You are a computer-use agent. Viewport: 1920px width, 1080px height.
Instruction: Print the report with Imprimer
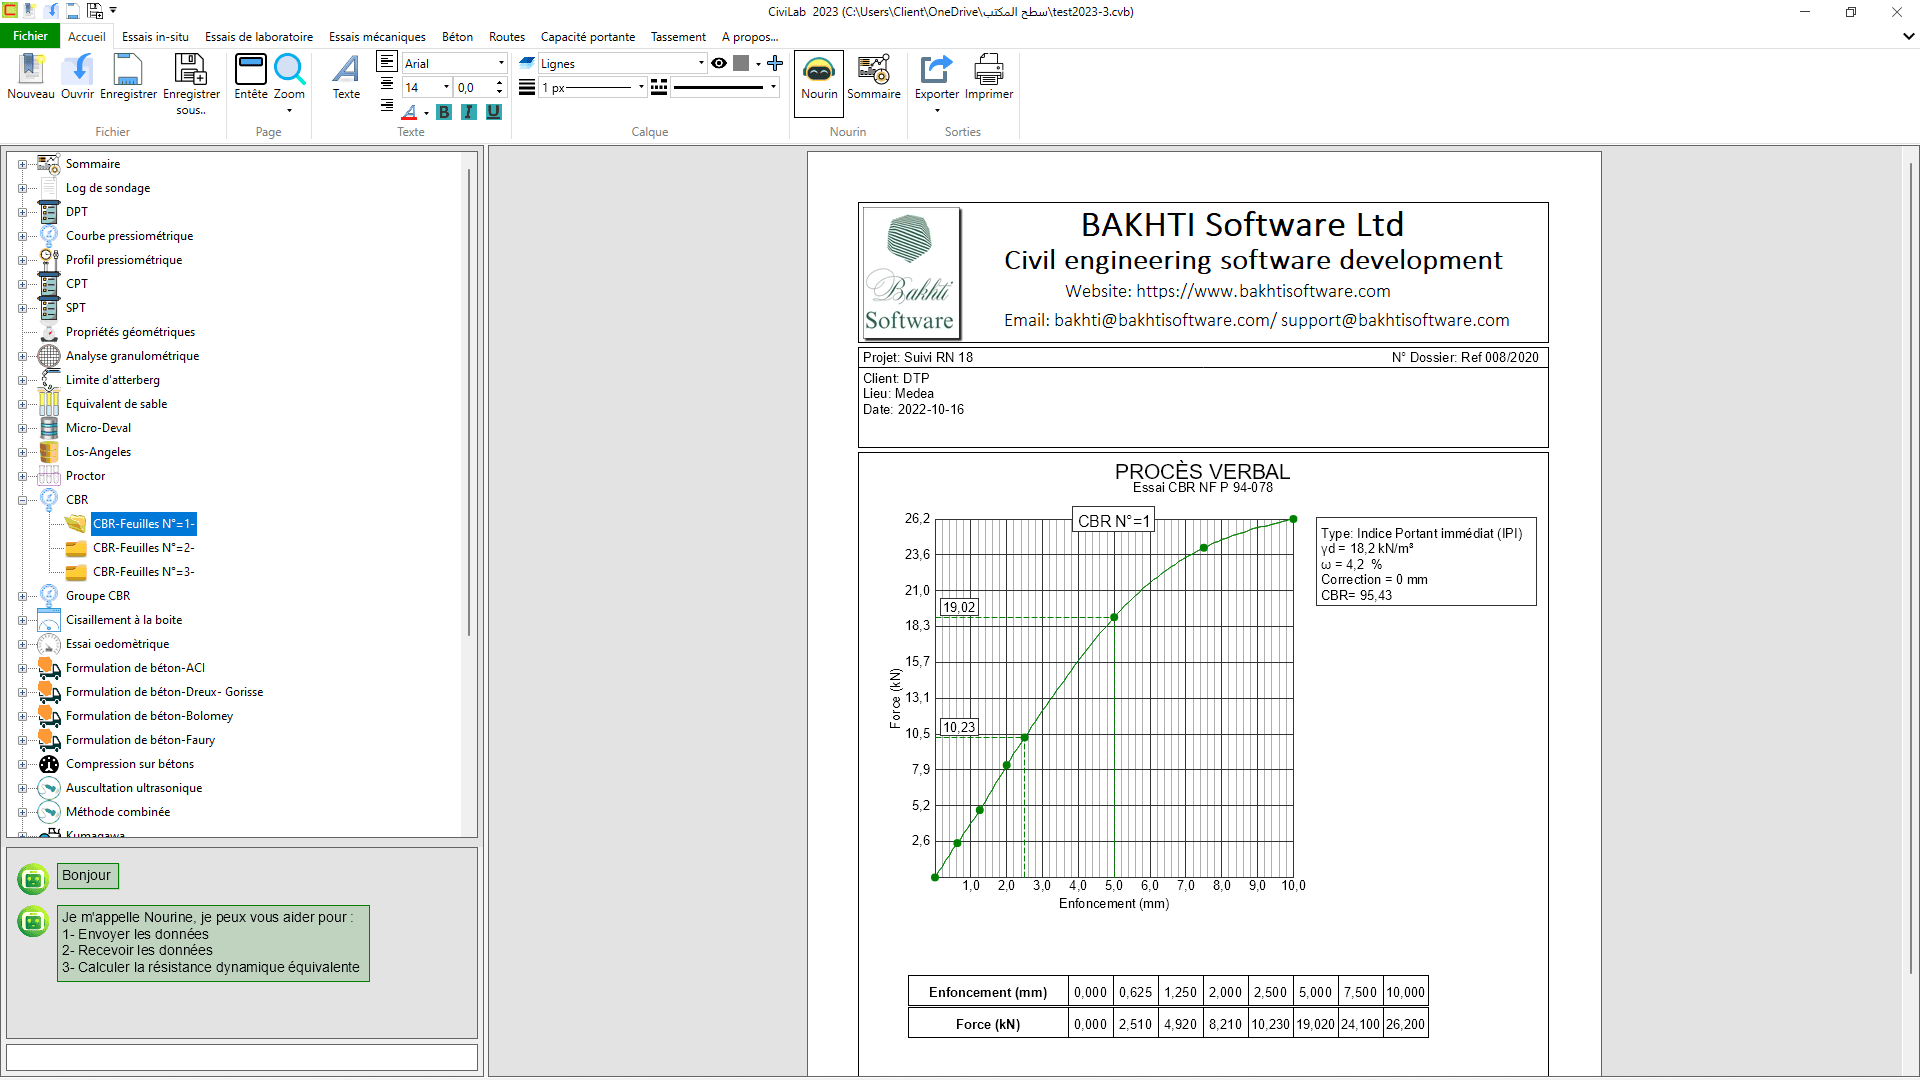click(x=989, y=76)
